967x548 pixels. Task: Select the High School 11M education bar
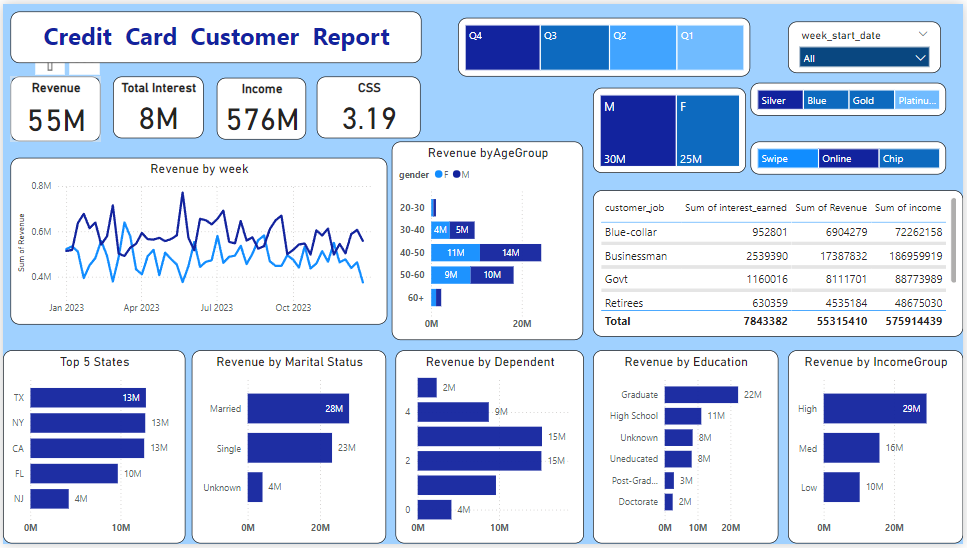[x=683, y=416]
